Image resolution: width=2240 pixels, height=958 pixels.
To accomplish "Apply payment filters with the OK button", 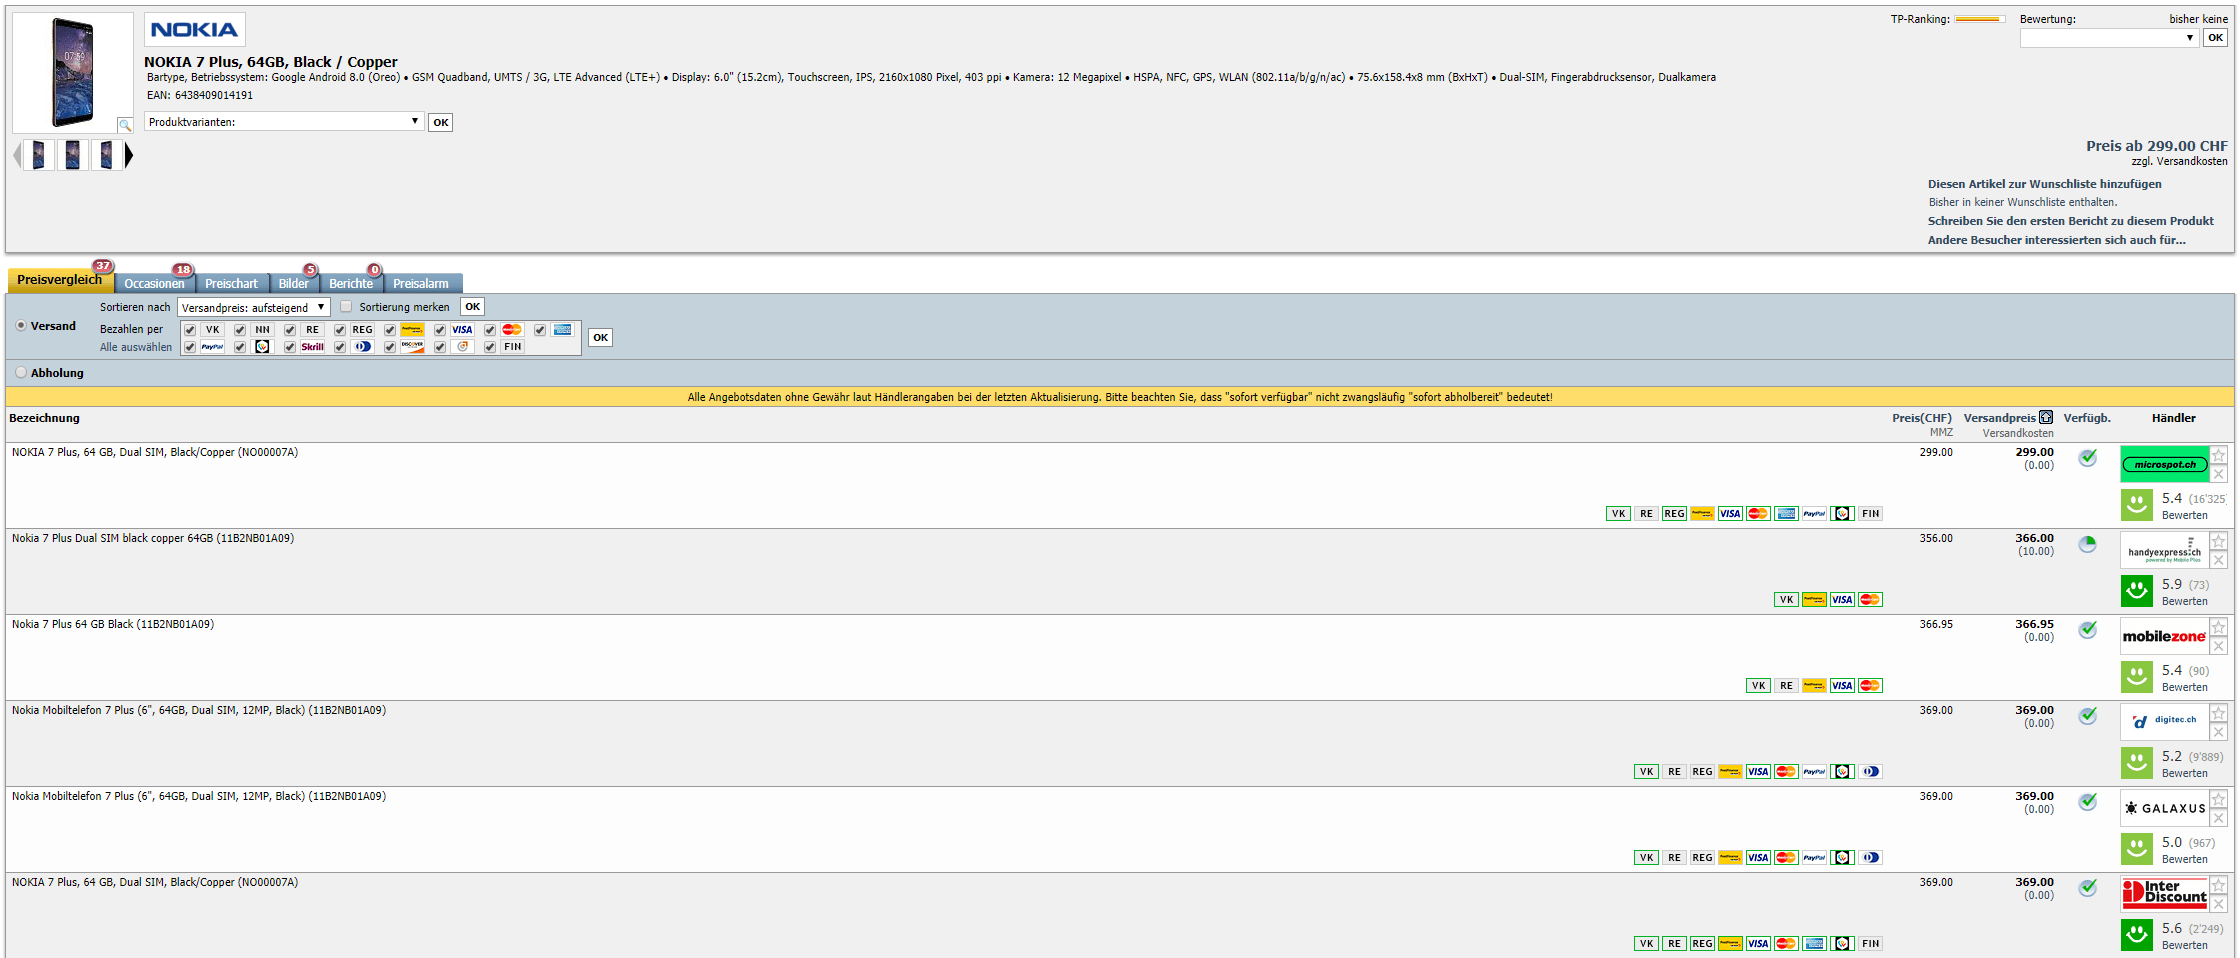I will coord(600,338).
